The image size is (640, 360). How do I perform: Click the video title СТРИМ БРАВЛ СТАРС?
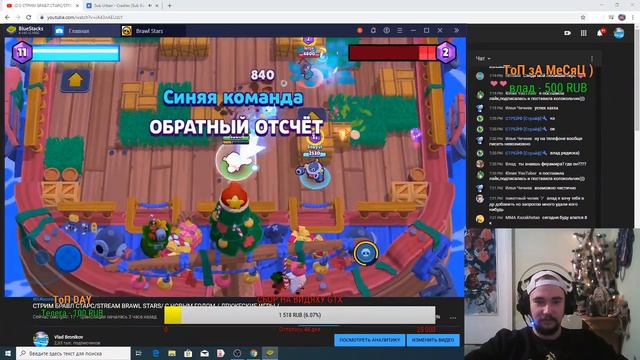(x=155, y=306)
